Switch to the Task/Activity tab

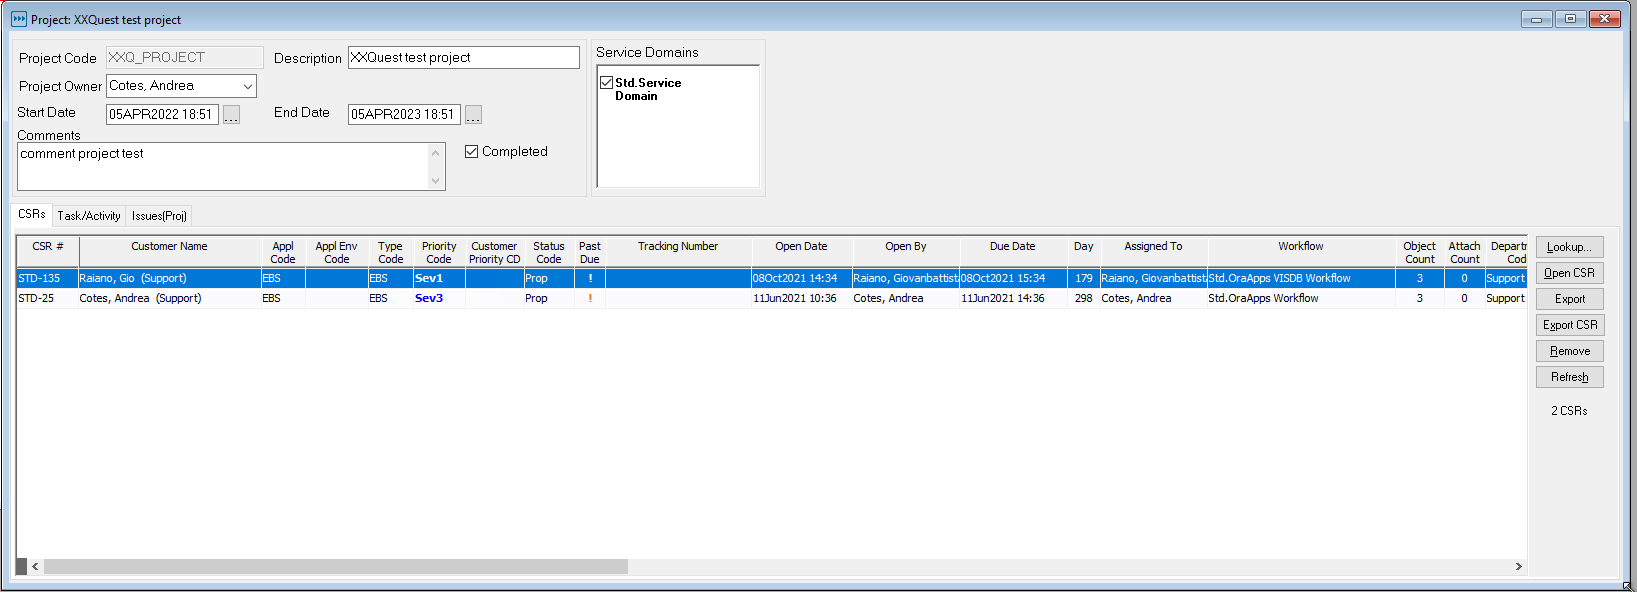(89, 216)
